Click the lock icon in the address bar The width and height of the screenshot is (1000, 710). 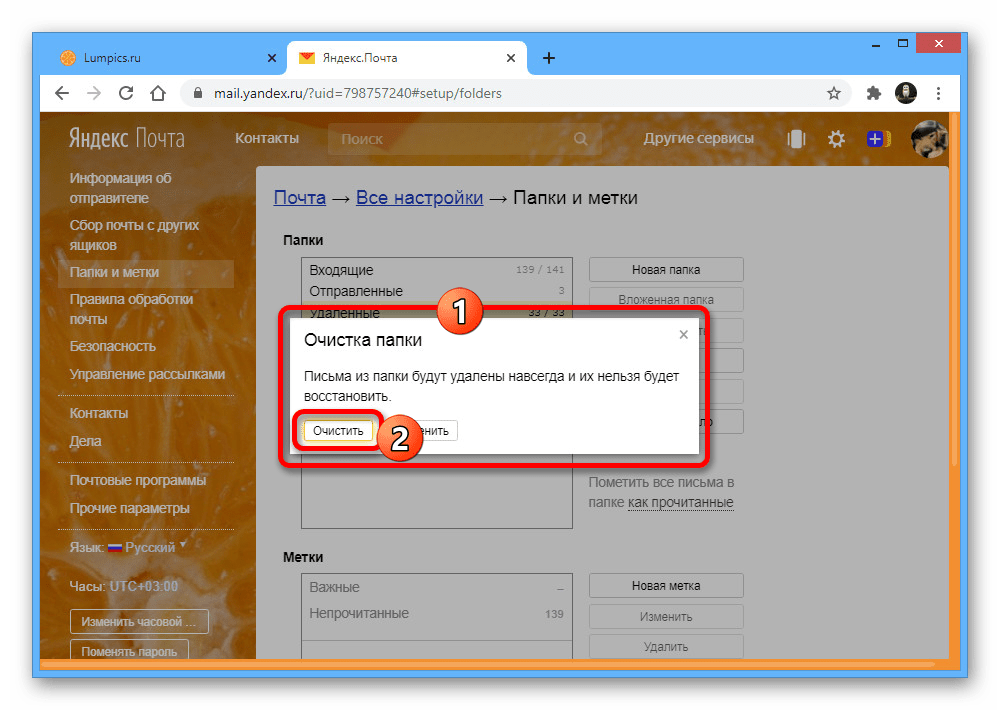coord(199,92)
